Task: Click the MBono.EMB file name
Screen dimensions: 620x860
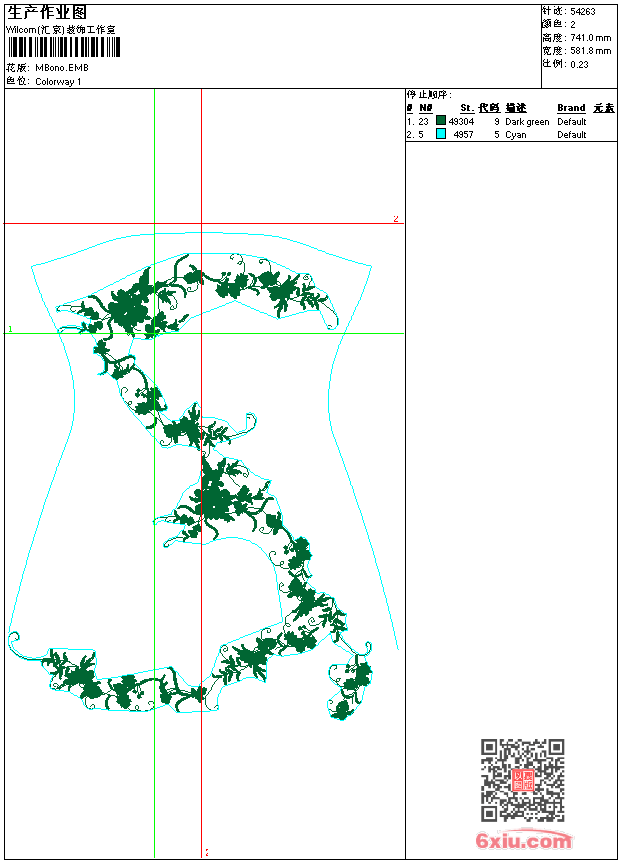Action: (62, 68)
